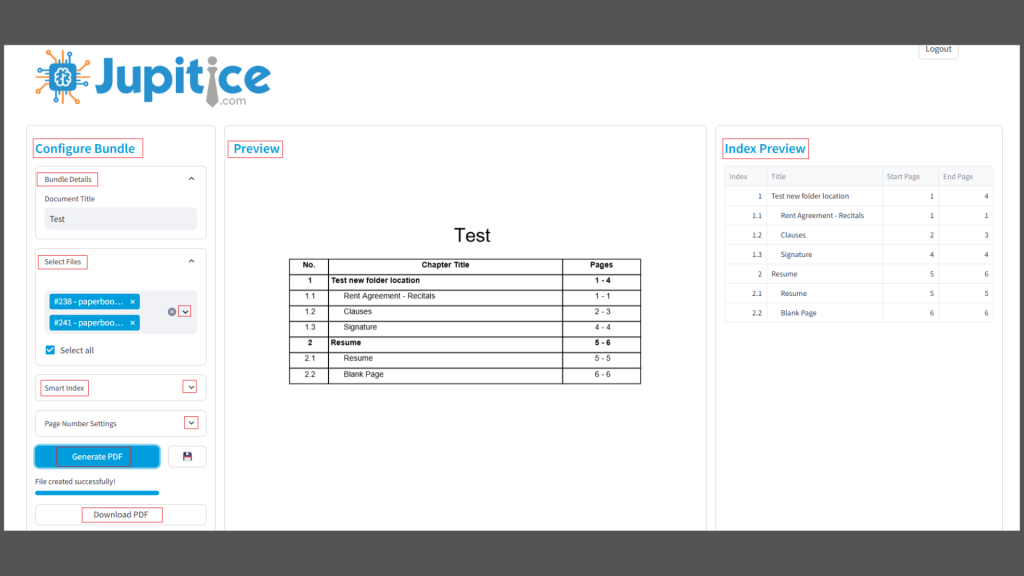Click index 2.1 'Resume' in Index Preview

pos(793,293)
